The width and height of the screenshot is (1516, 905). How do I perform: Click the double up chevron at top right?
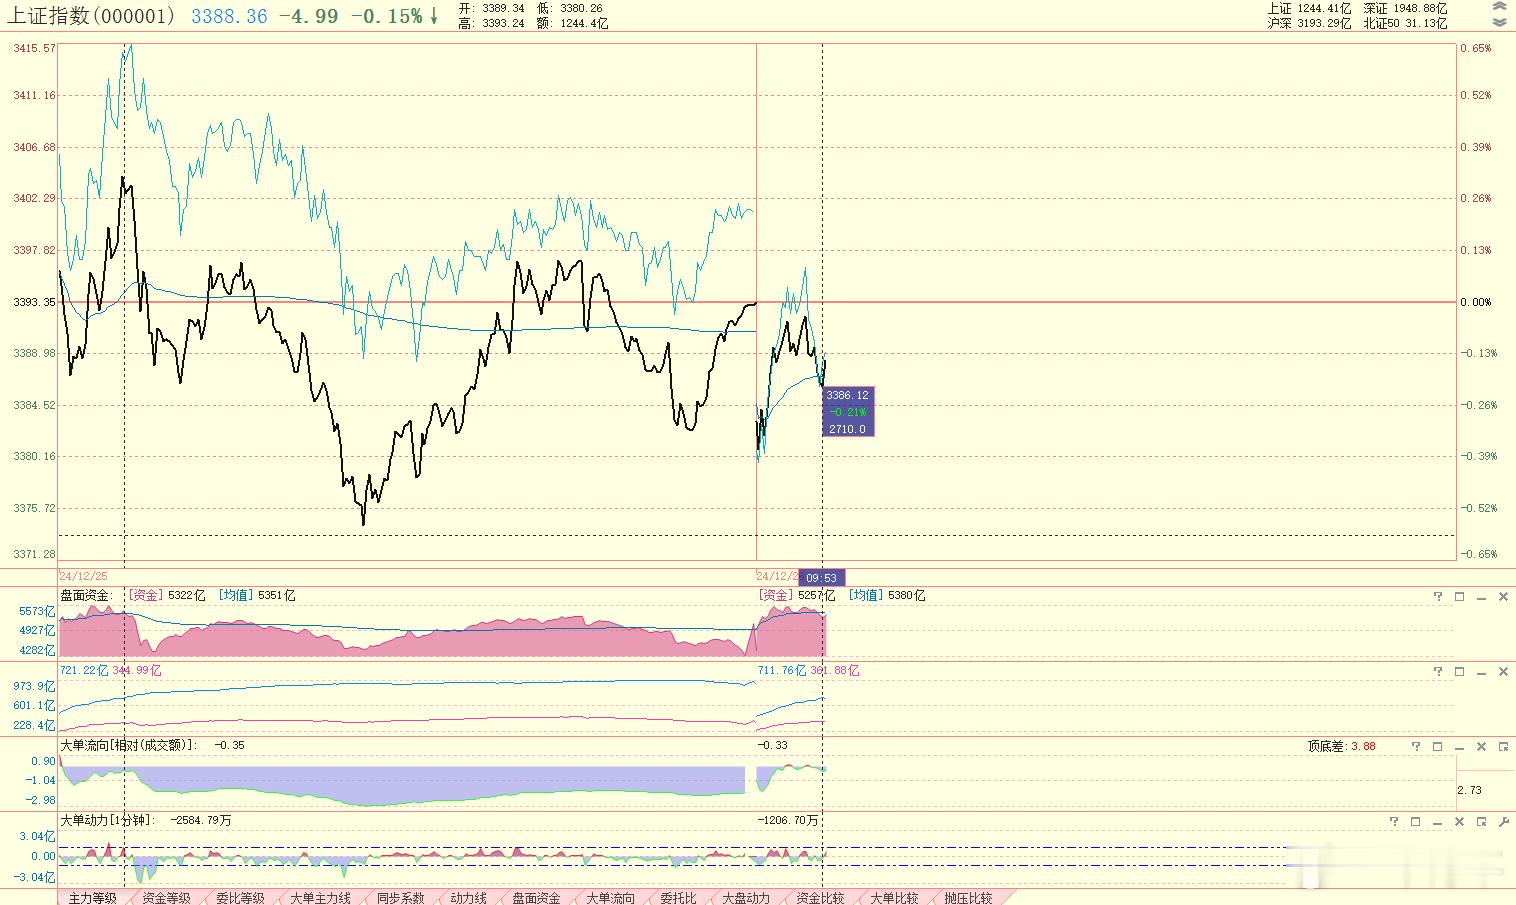(1499, 7)
